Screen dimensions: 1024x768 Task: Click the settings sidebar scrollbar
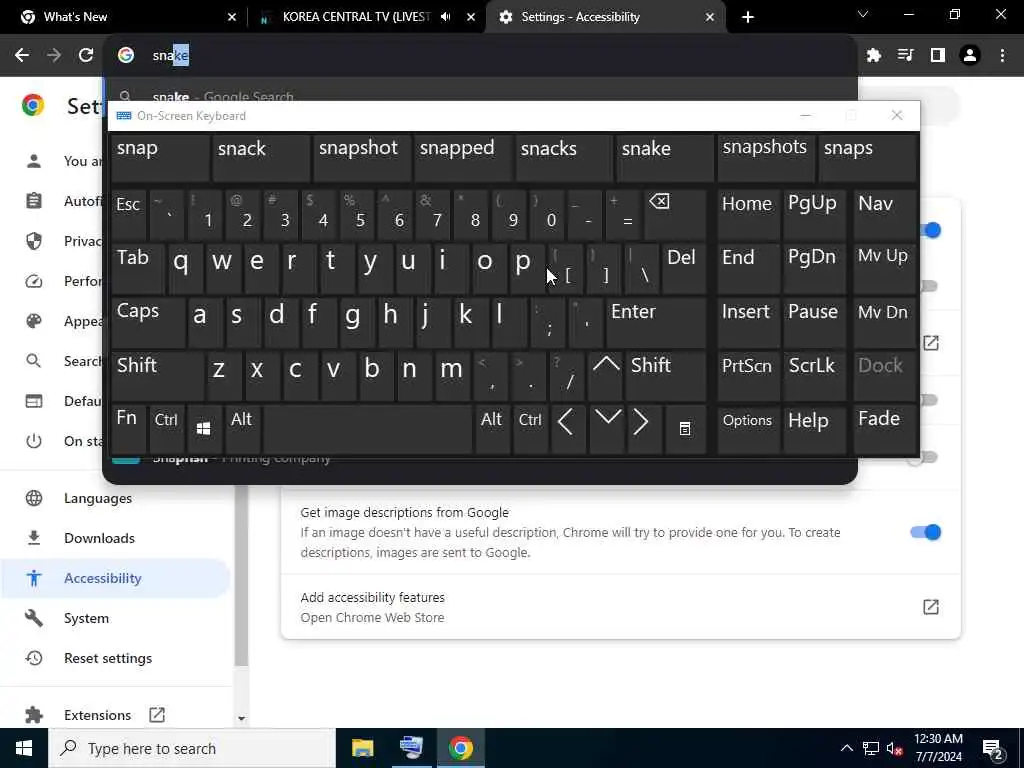click(241, 575)
